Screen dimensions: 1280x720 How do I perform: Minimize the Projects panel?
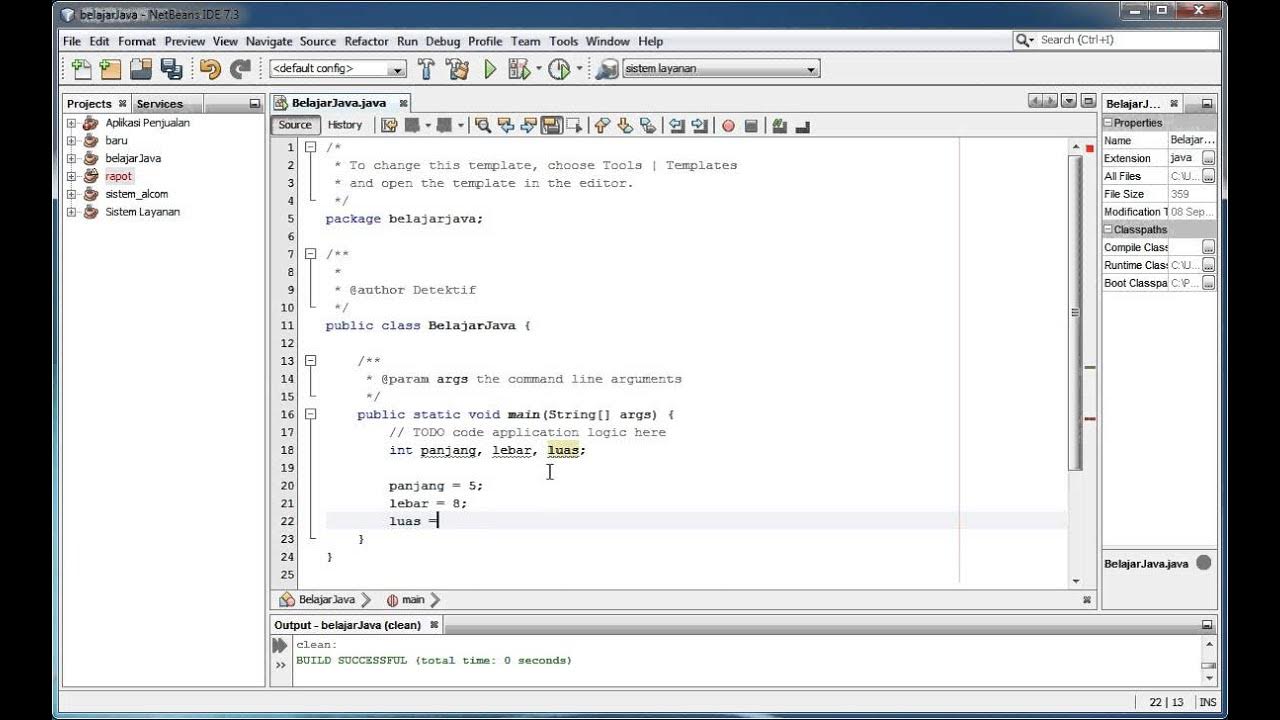pyautogui.click(x=254, y=104)
